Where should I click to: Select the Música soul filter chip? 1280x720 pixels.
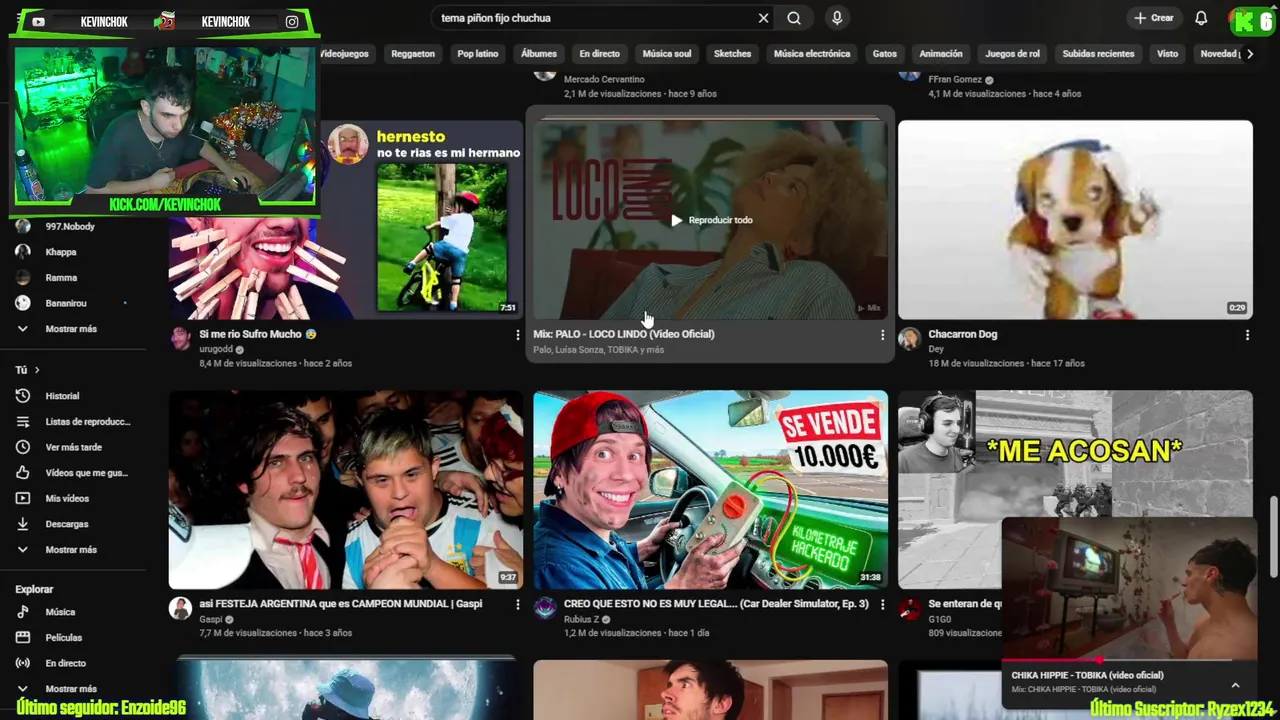click(667, 54)
